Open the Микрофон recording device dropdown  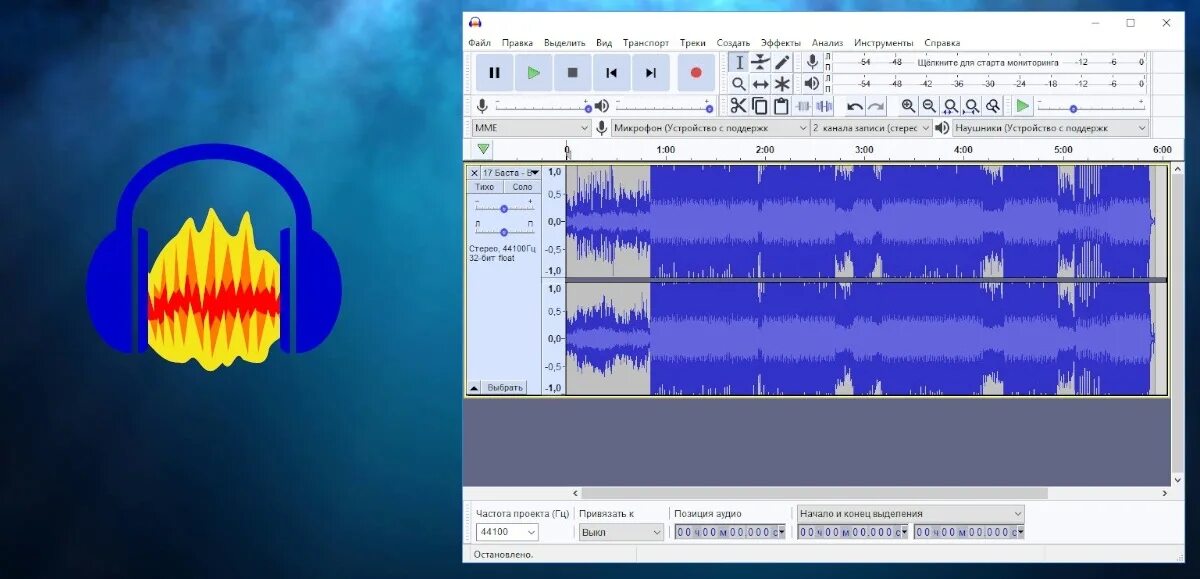tap(710, 128)
